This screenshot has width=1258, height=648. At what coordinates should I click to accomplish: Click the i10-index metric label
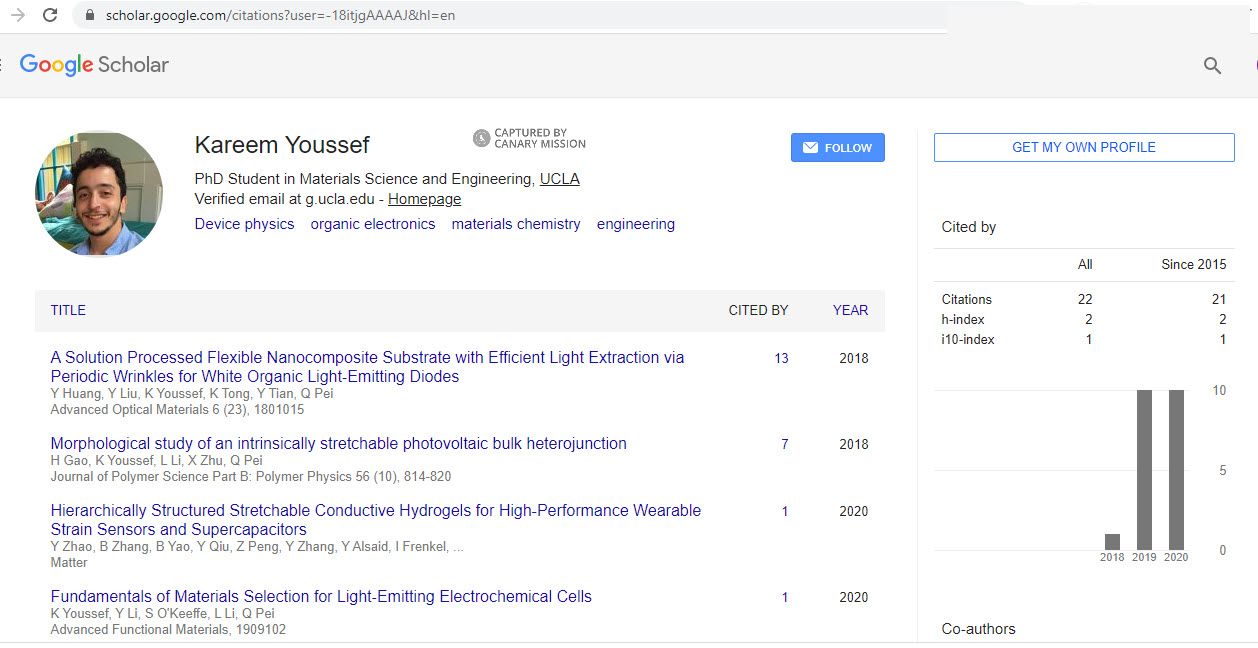click(968, 339)
